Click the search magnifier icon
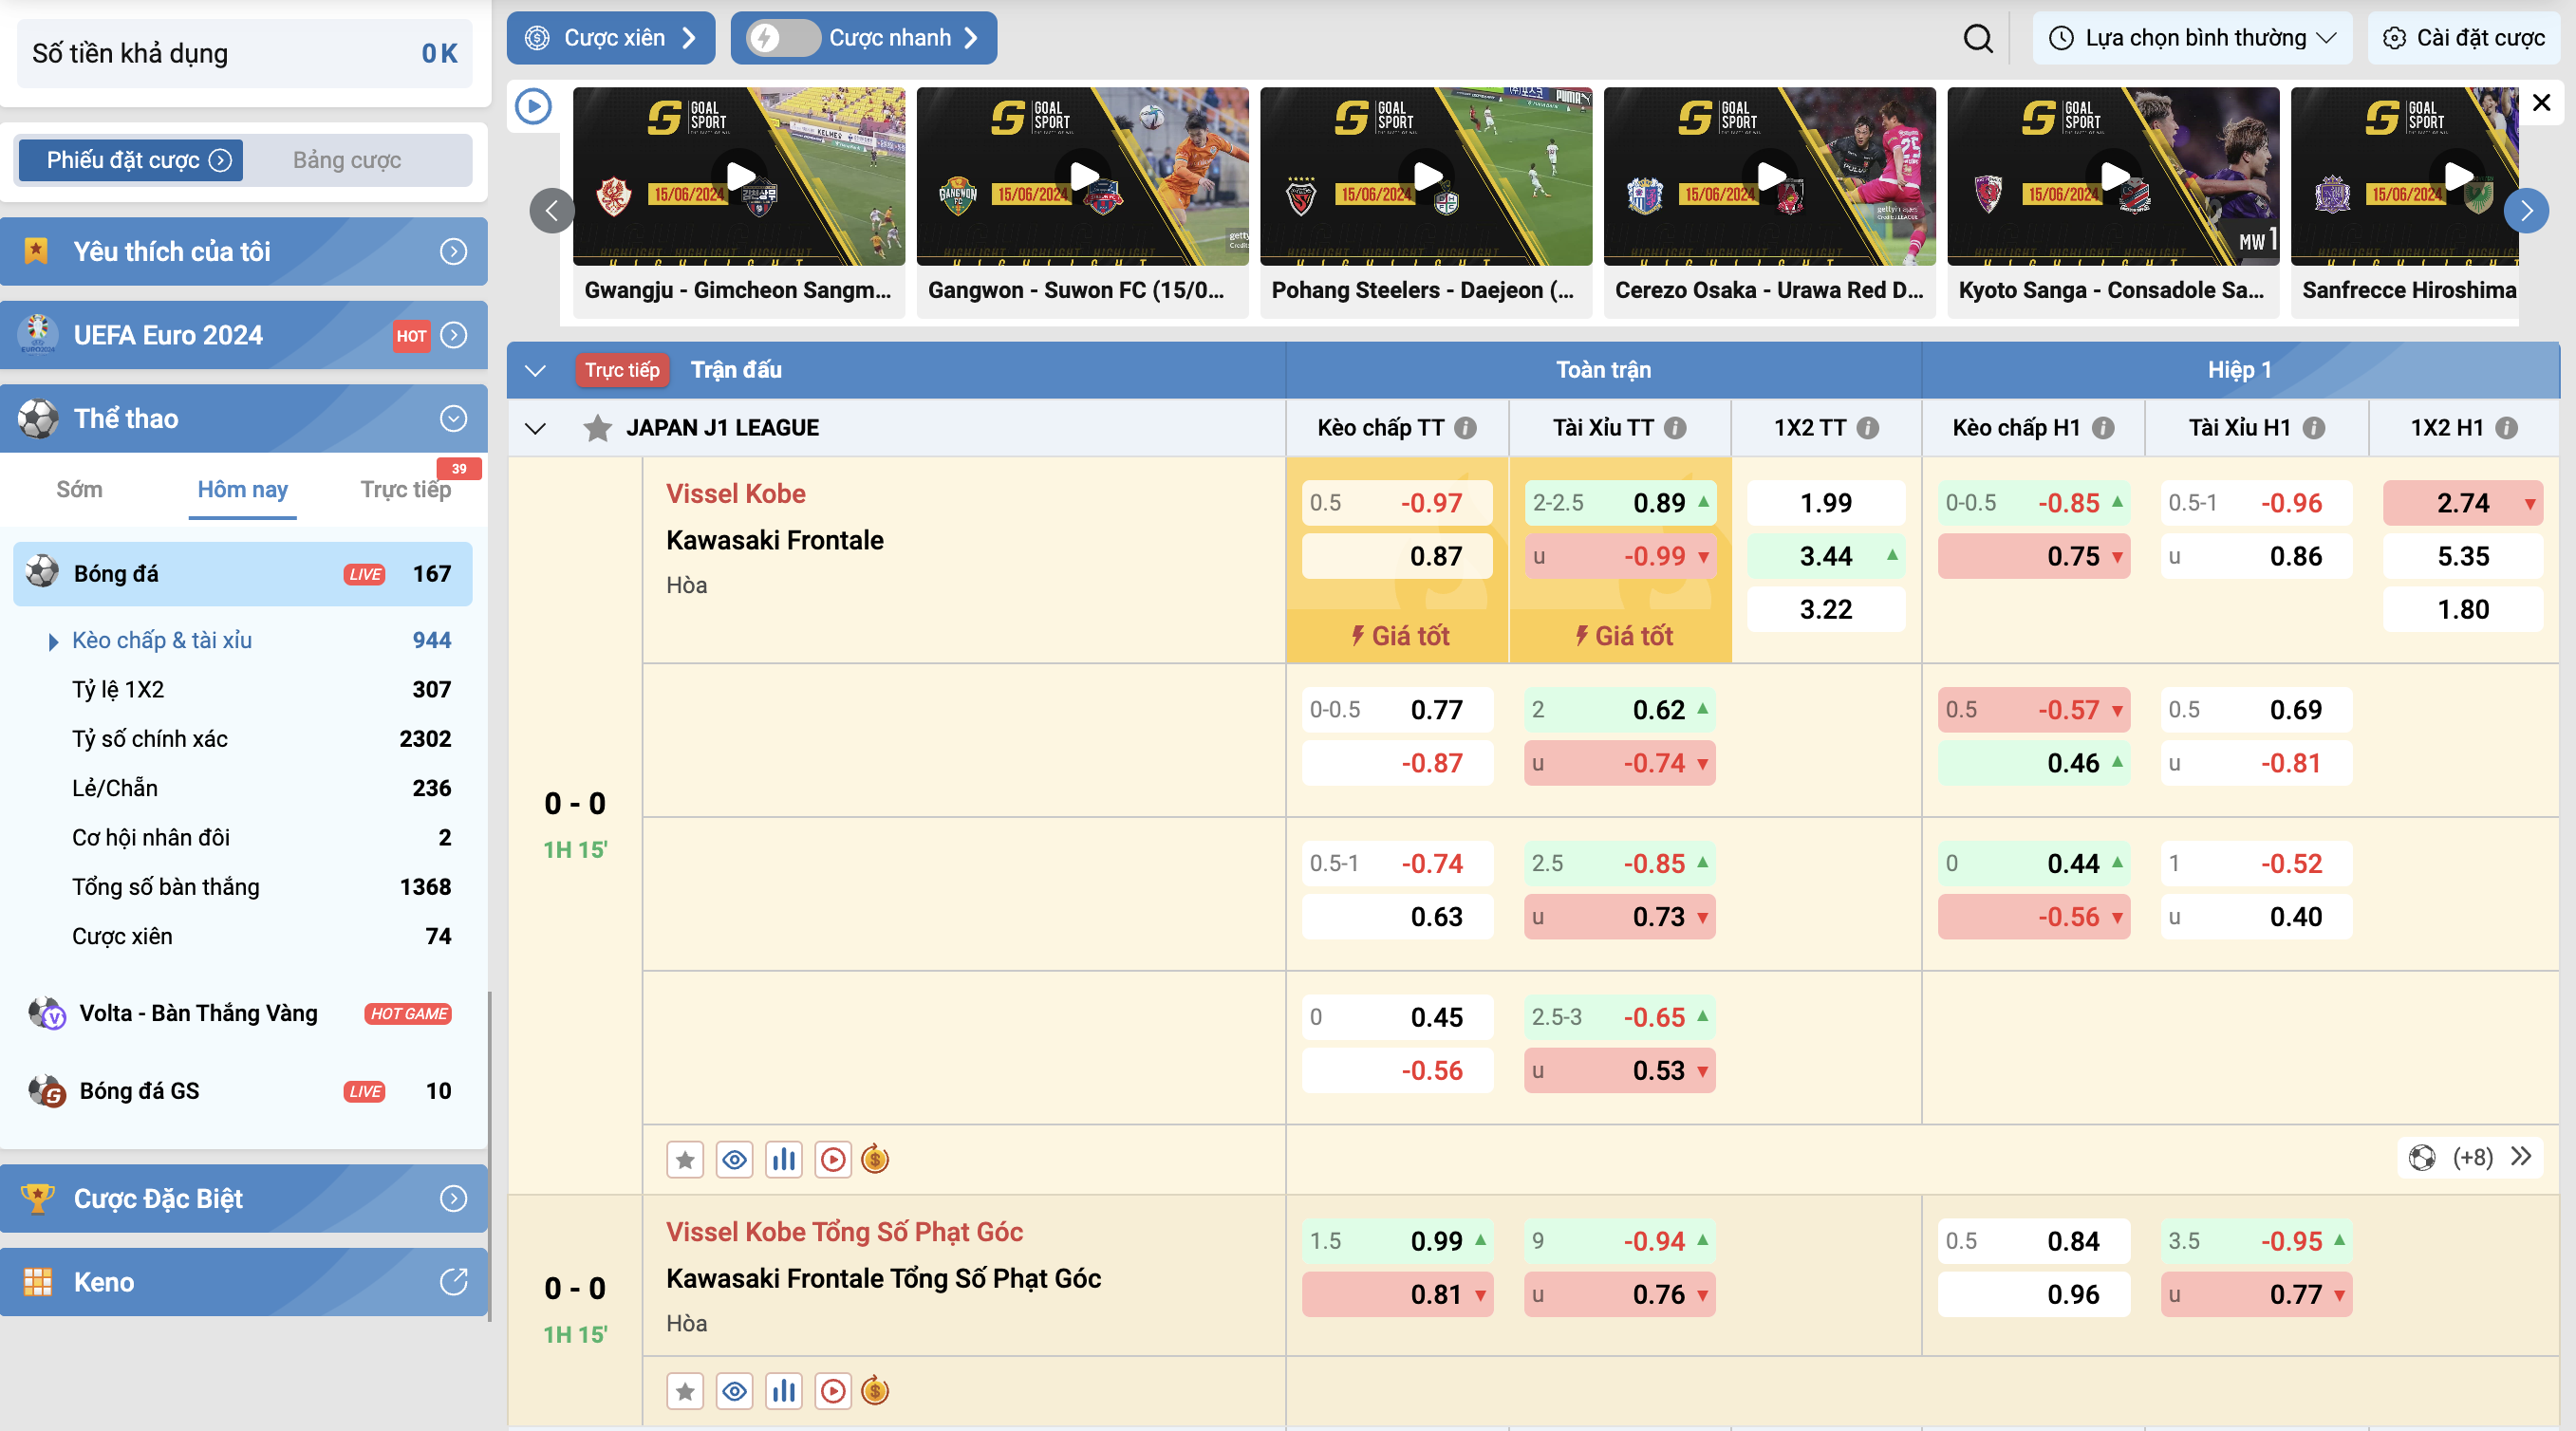This screenshot has height=1431, width=2576. point(1977,38)
